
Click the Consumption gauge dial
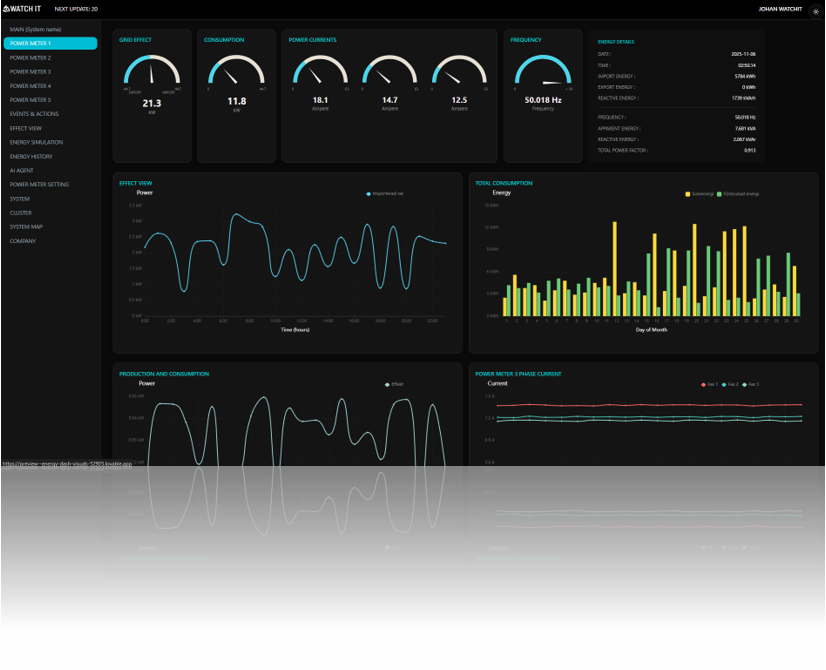coord(236,74)
